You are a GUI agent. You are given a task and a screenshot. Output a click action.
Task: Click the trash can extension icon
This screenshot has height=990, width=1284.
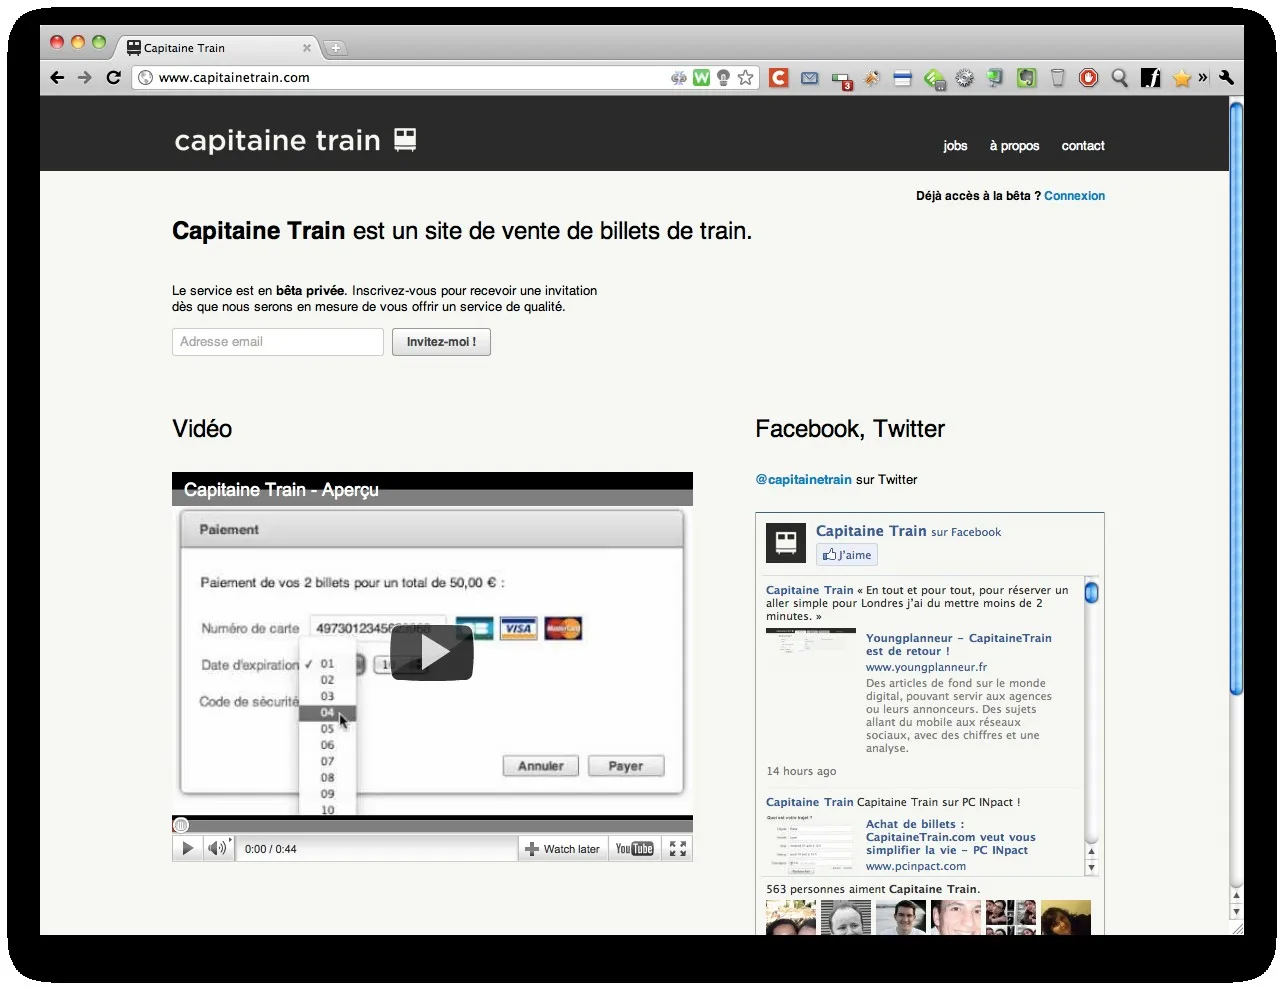[1058, 78]
